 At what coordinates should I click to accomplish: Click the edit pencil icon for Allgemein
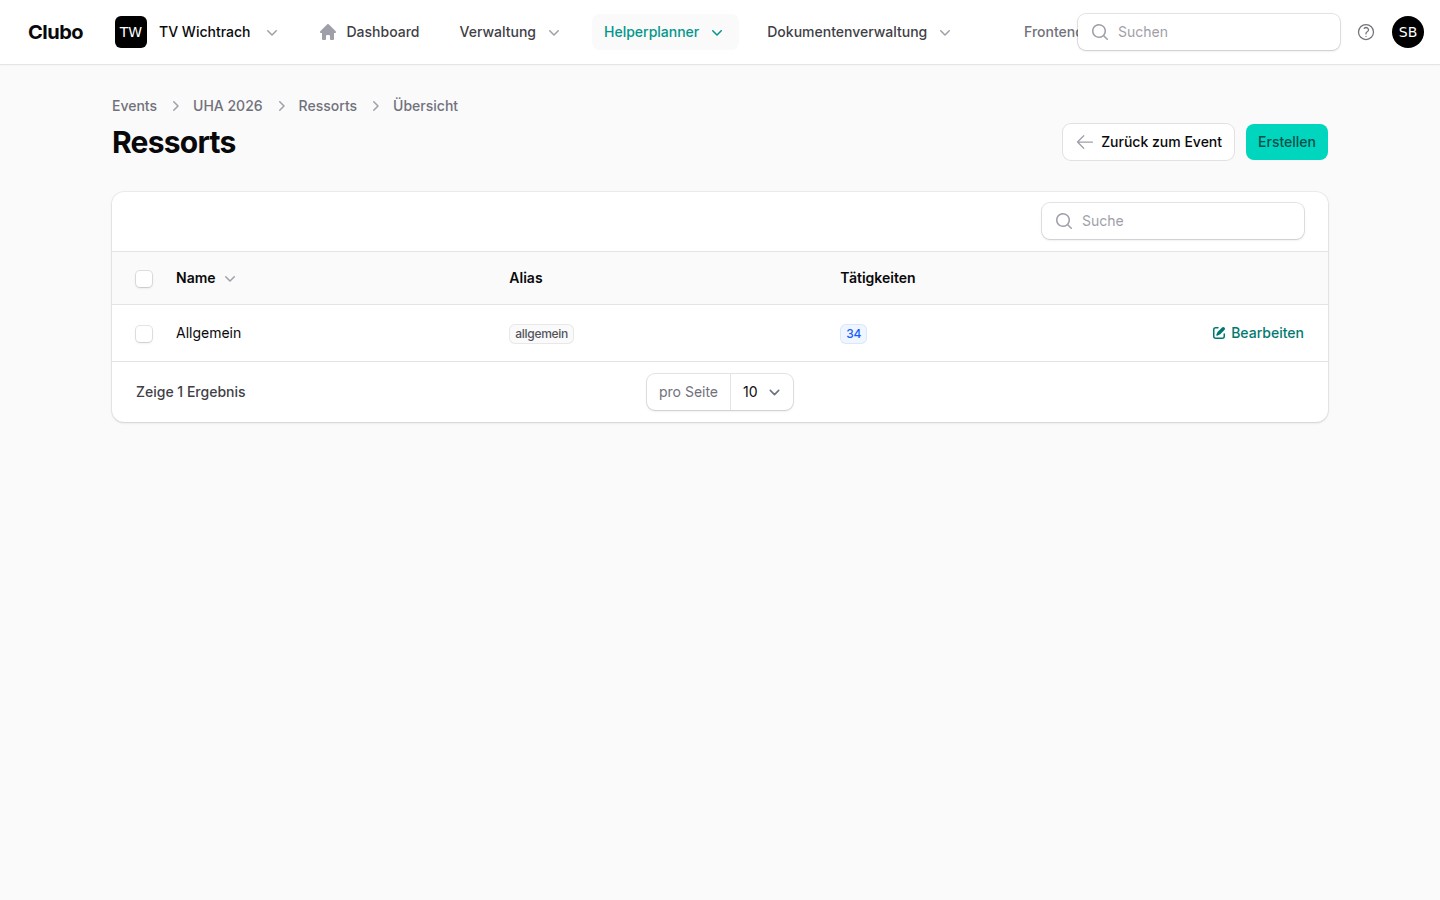1219,333
